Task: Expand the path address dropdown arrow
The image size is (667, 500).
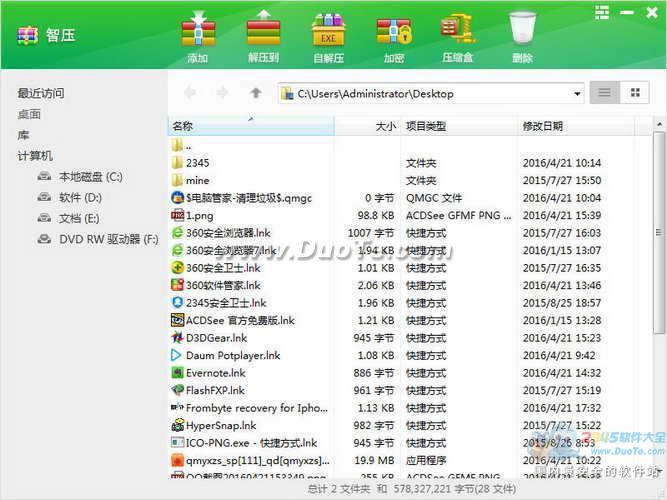Action: tap(577, 93)
